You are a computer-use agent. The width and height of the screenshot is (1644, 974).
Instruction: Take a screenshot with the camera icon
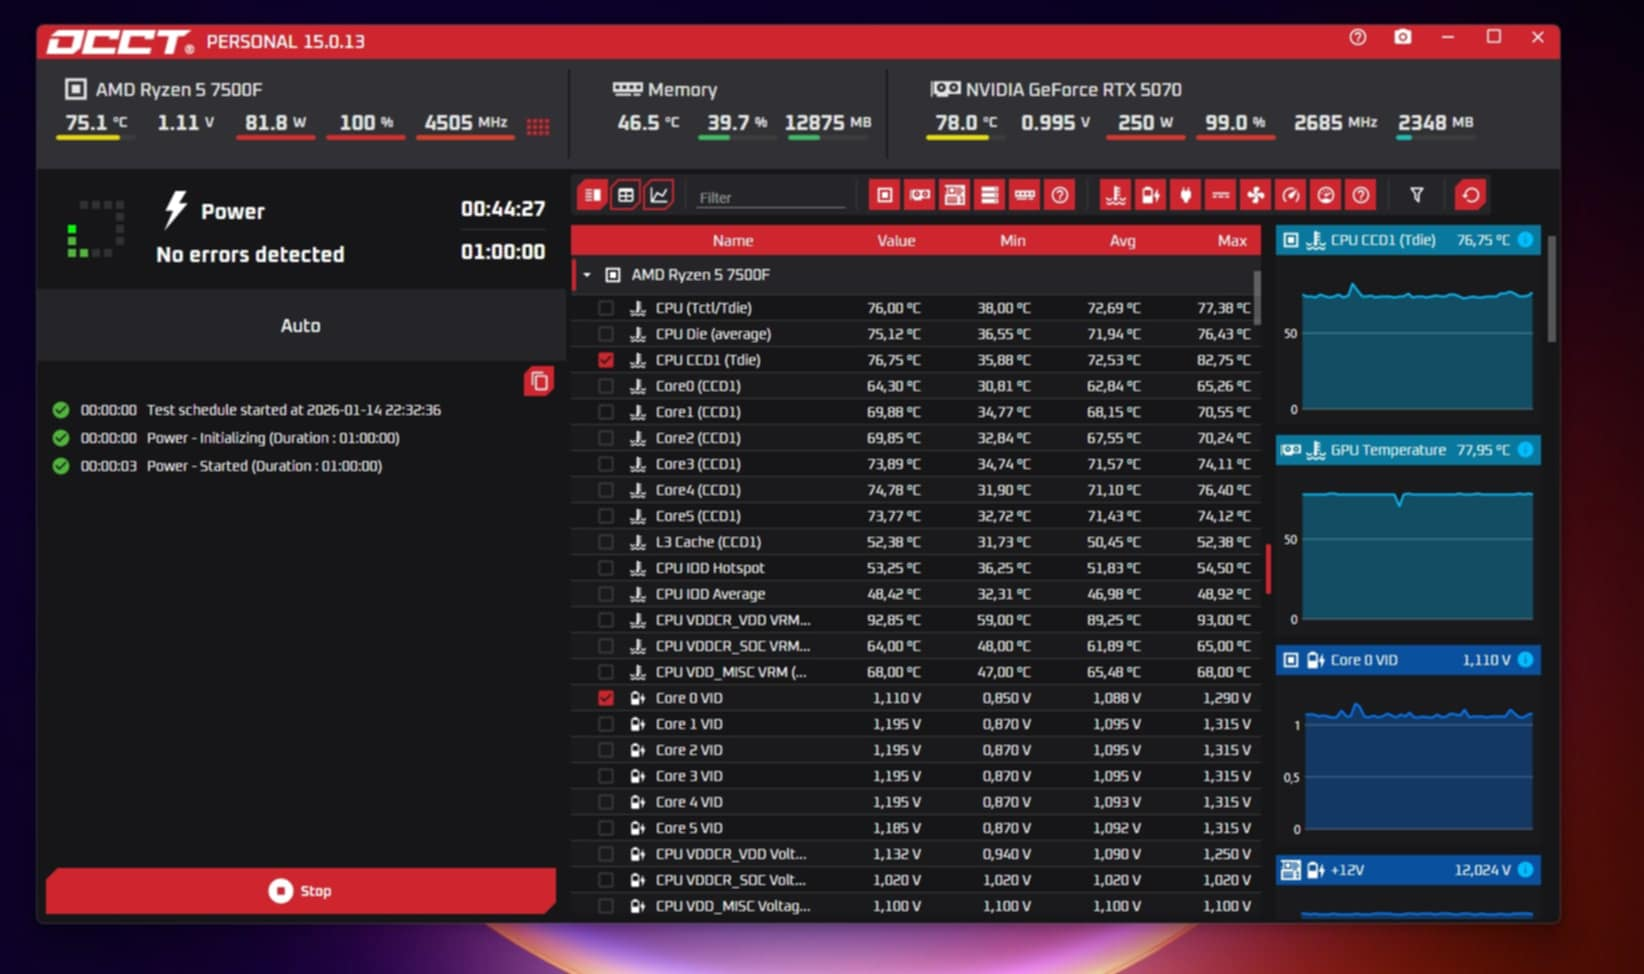pyautogui.click(x=1403, y=37)
